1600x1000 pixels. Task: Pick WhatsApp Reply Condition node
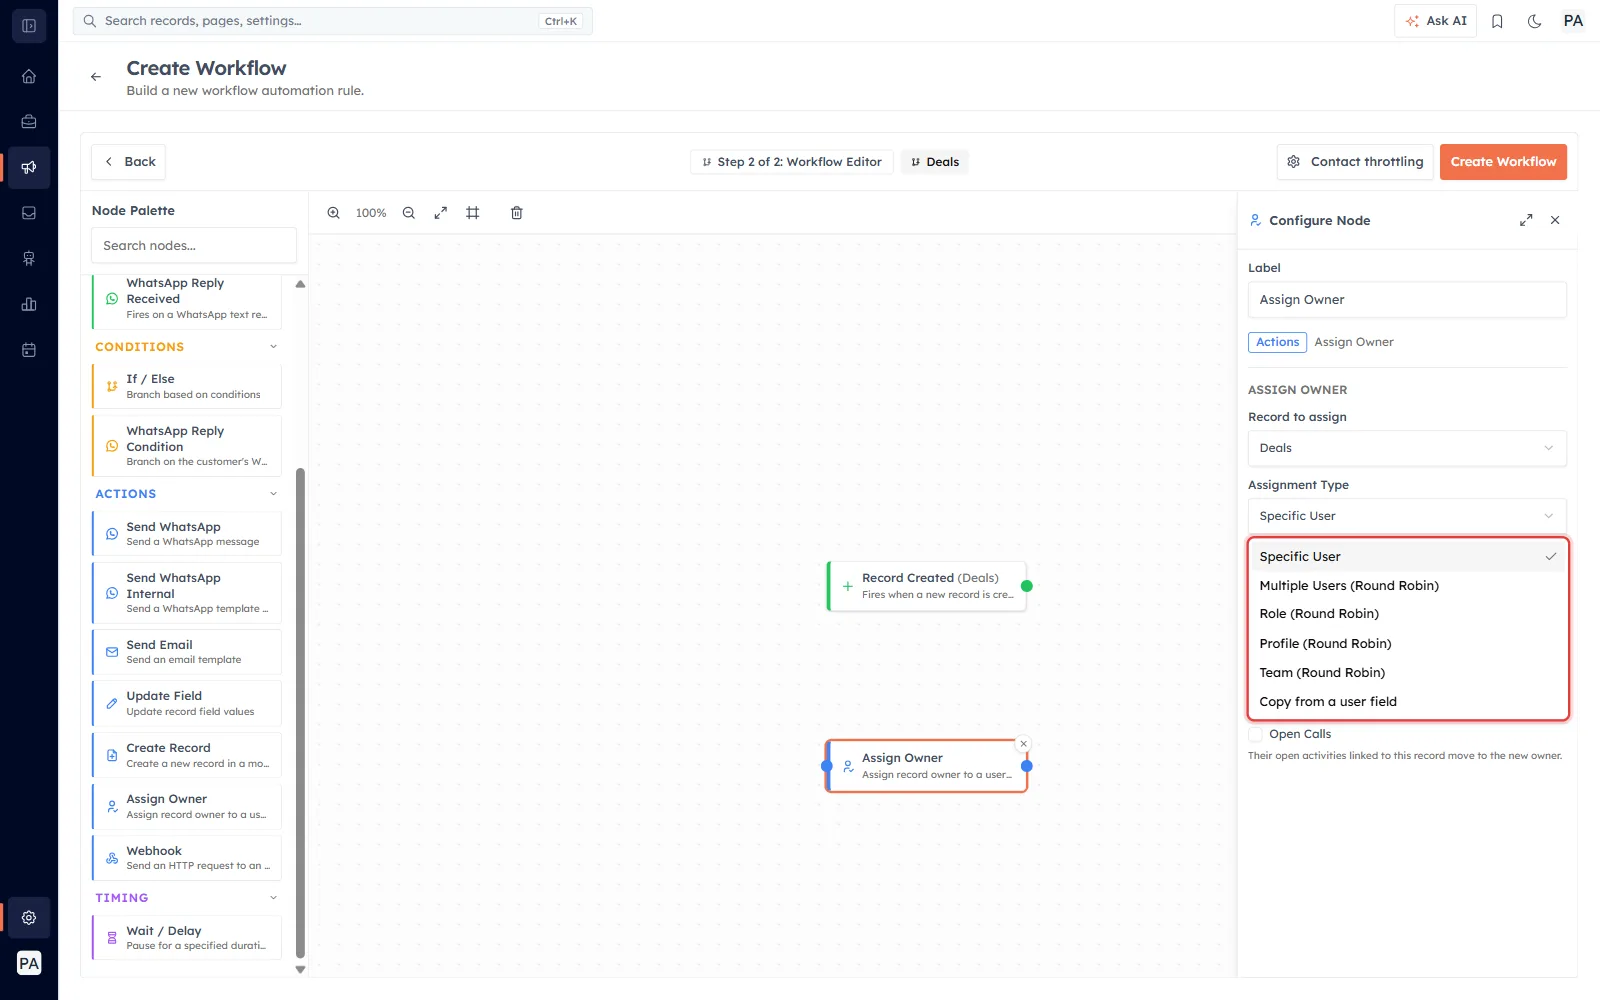coord(187,446)
